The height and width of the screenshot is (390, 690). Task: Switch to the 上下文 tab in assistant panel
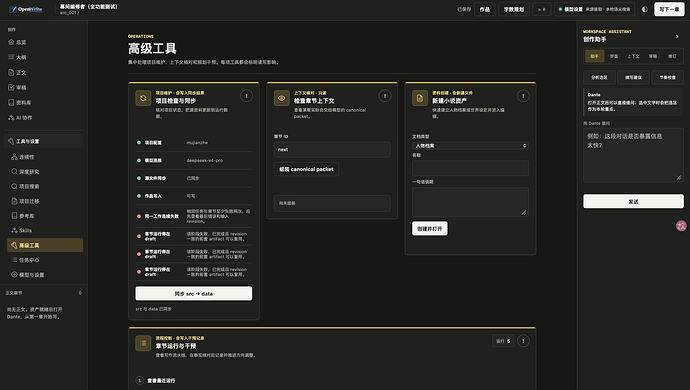[633, 56]
